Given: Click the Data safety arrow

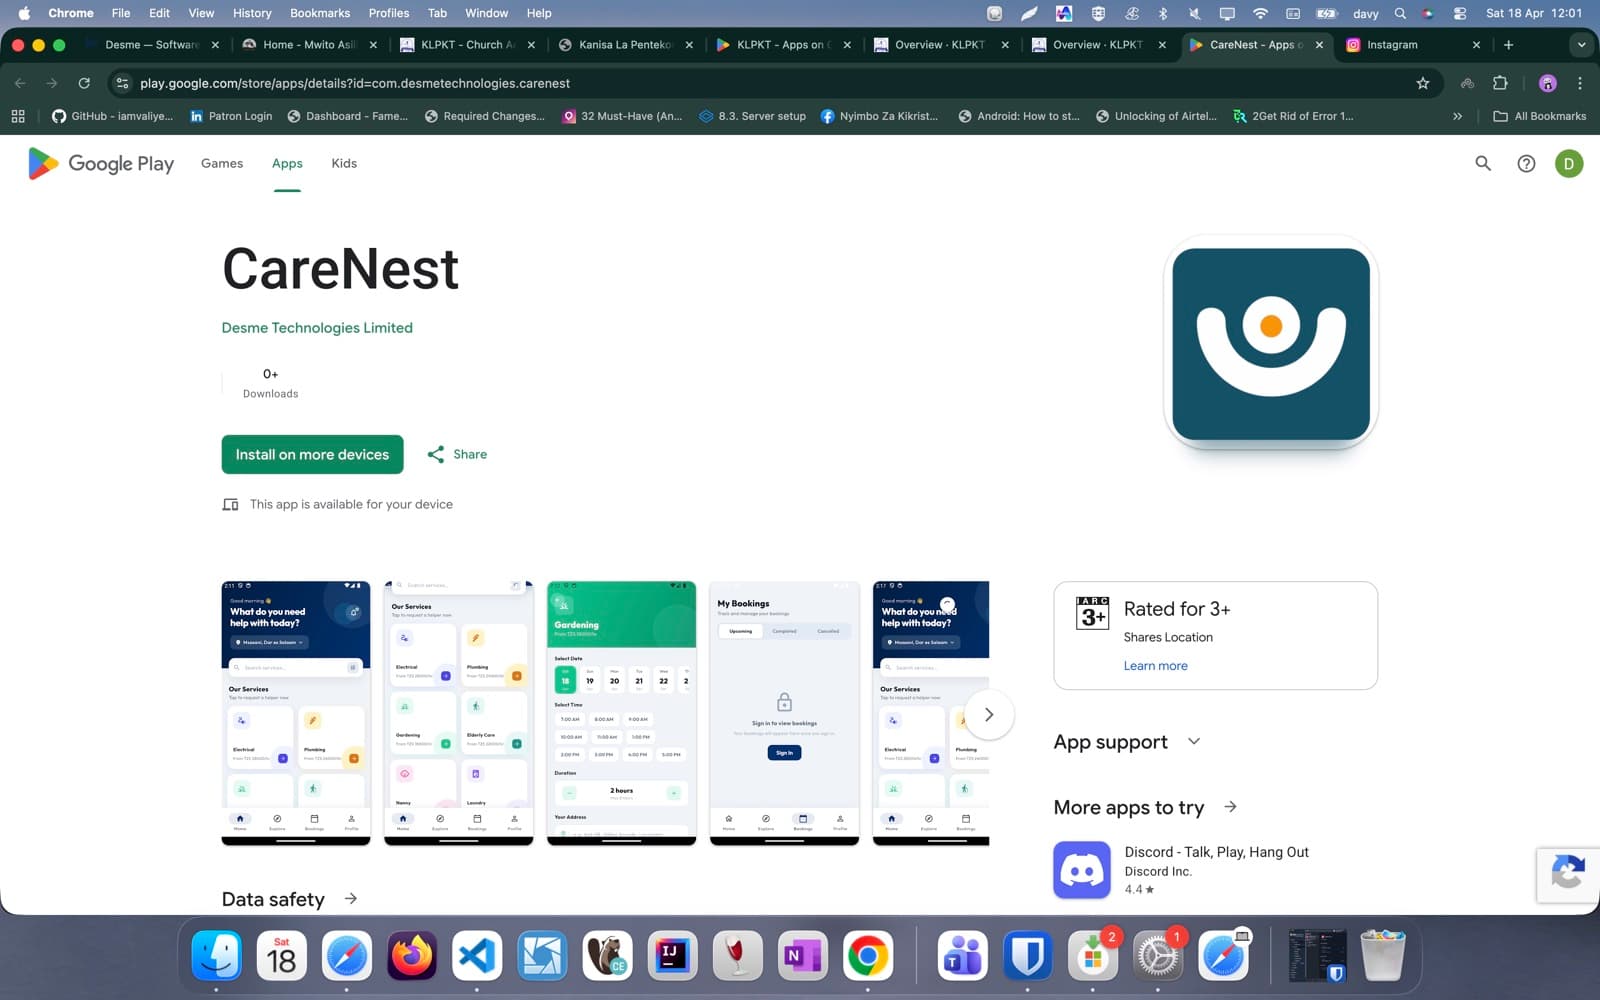Looking at the screenshot, I should pos(350,899).
